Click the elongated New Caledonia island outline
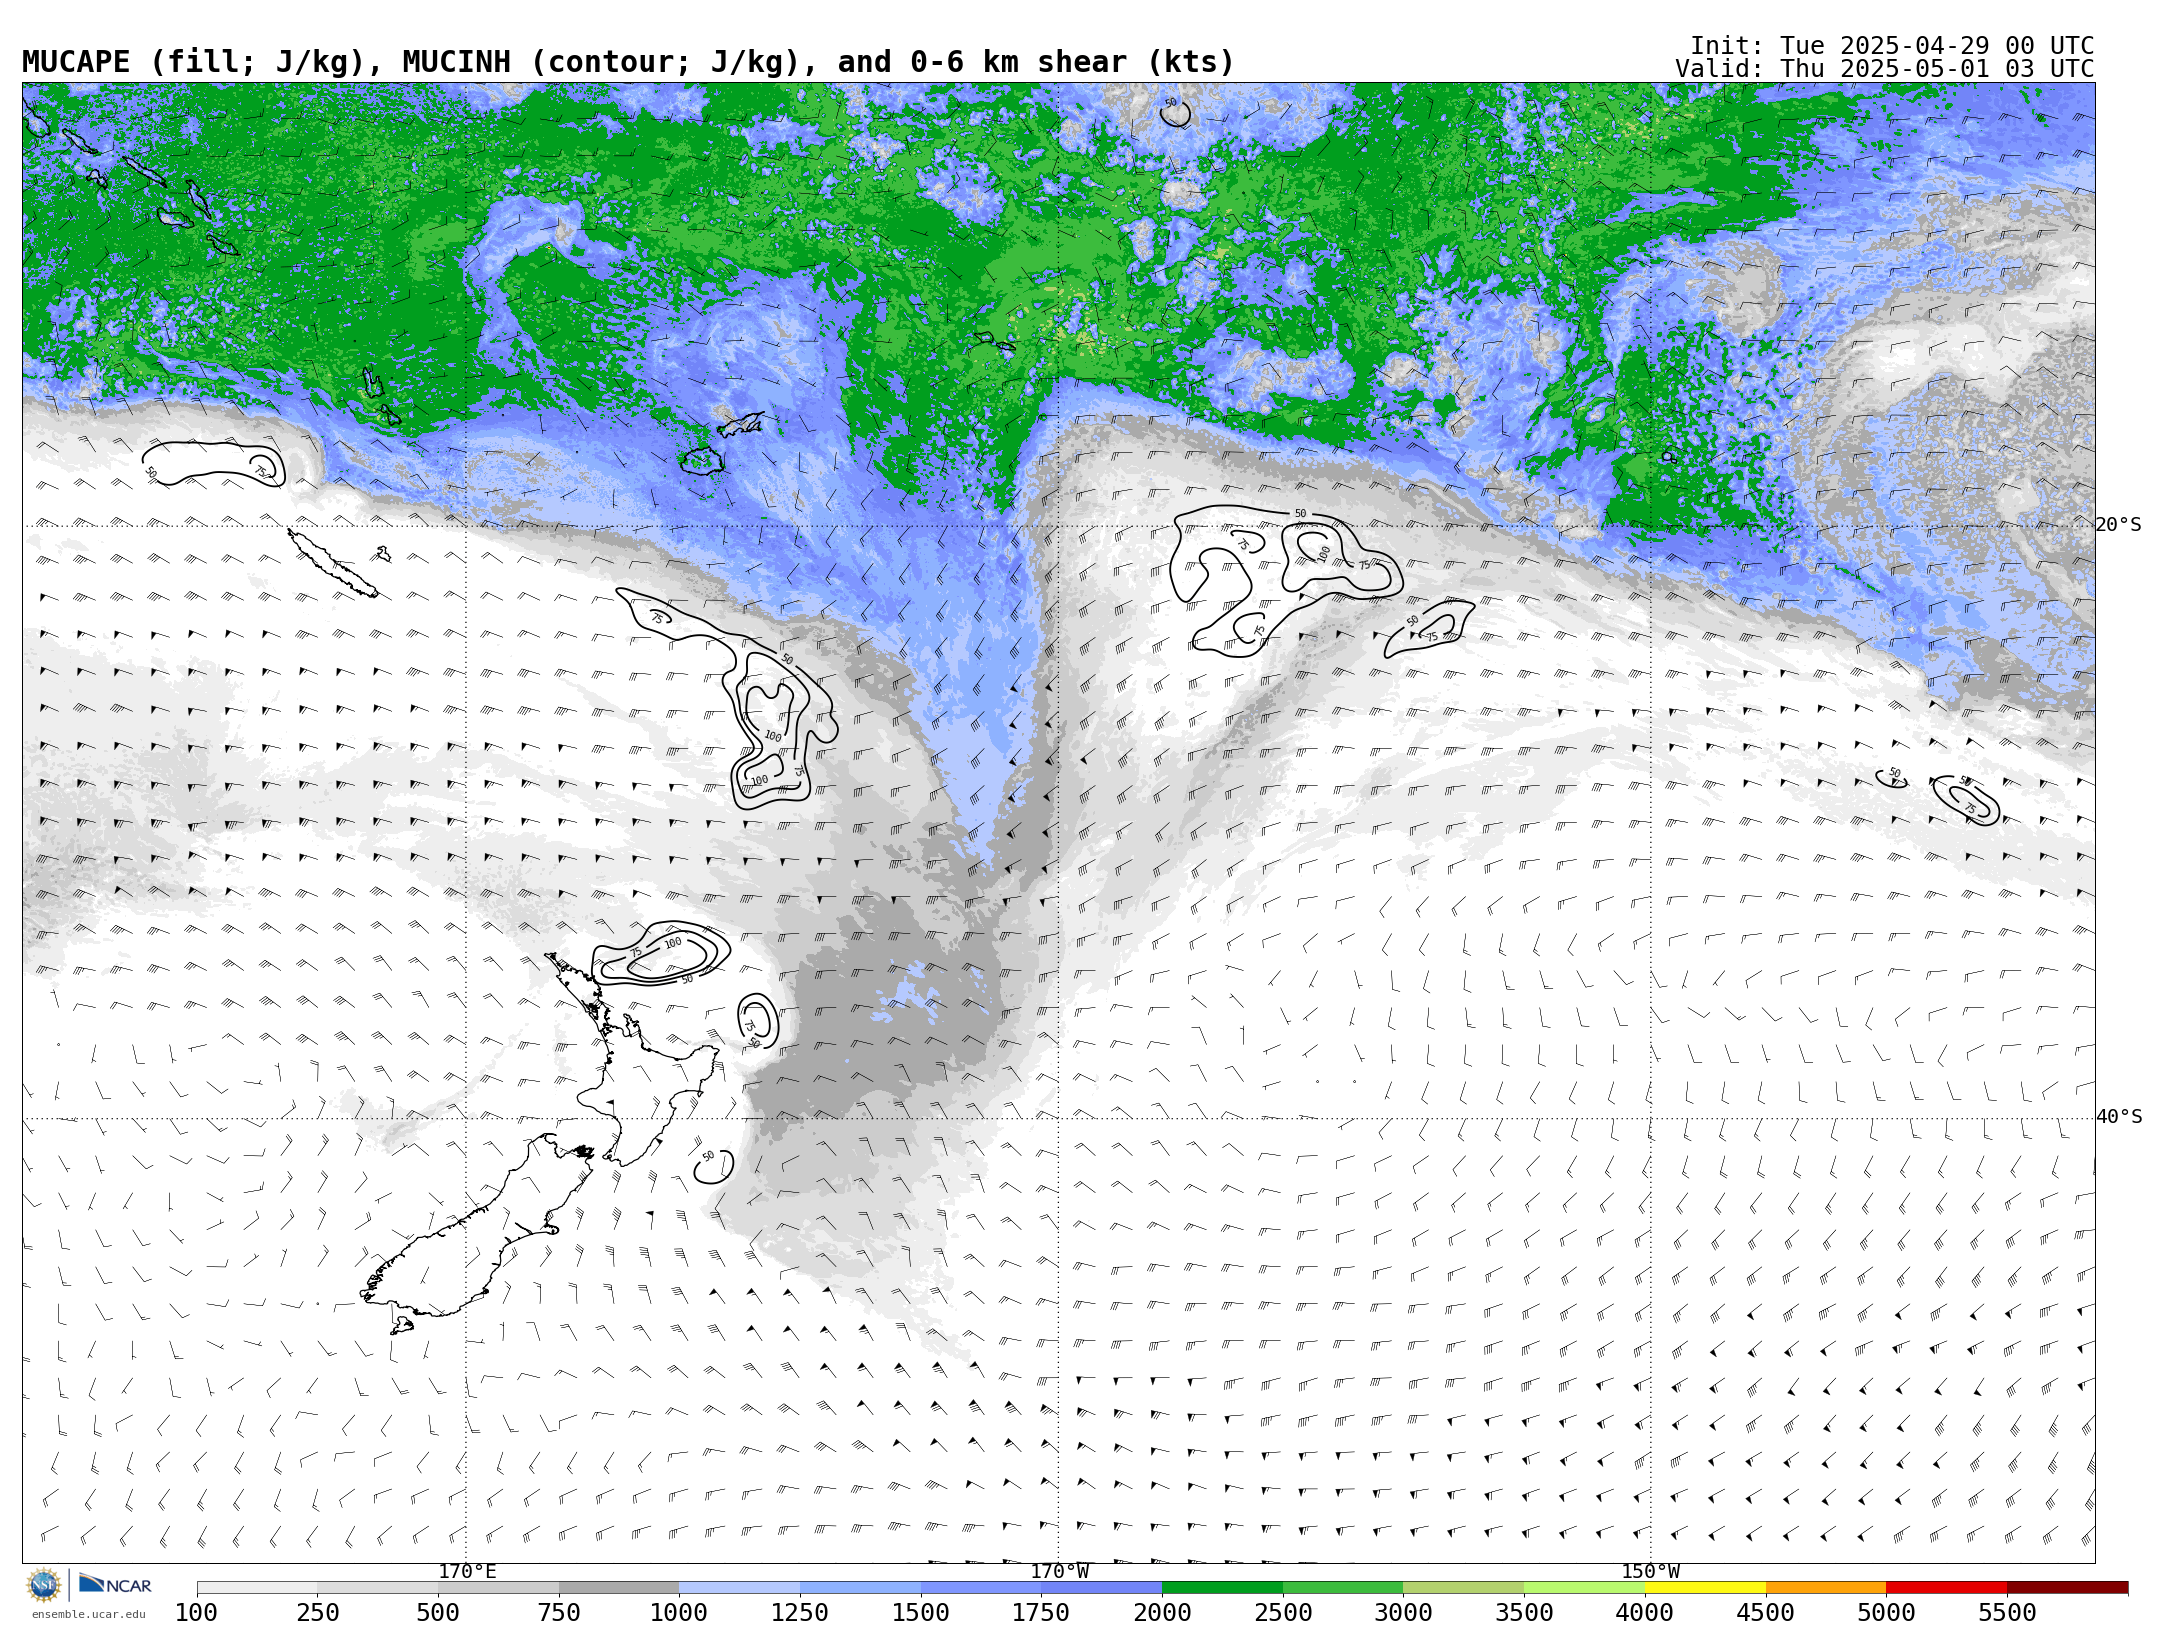Screen dimensions: 2160x1626 [x=333, y=564]
